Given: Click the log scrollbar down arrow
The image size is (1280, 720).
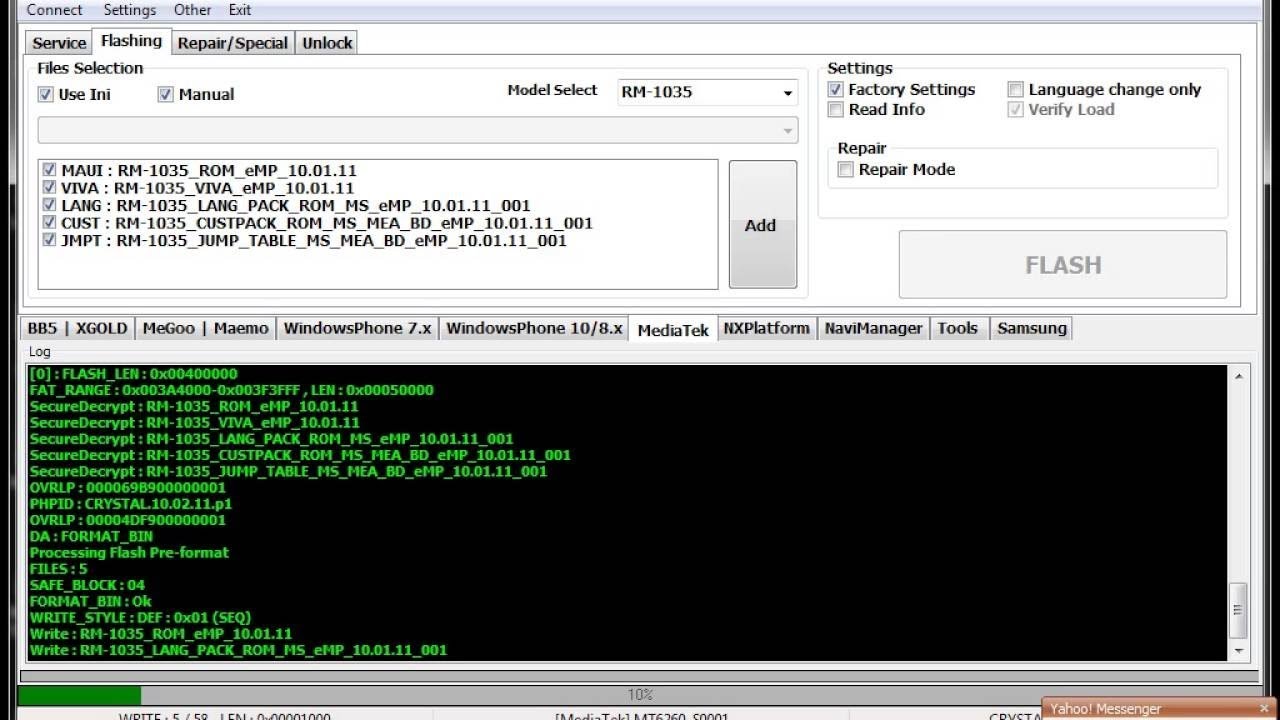Looking at the screenshot, I should 1238,650.
